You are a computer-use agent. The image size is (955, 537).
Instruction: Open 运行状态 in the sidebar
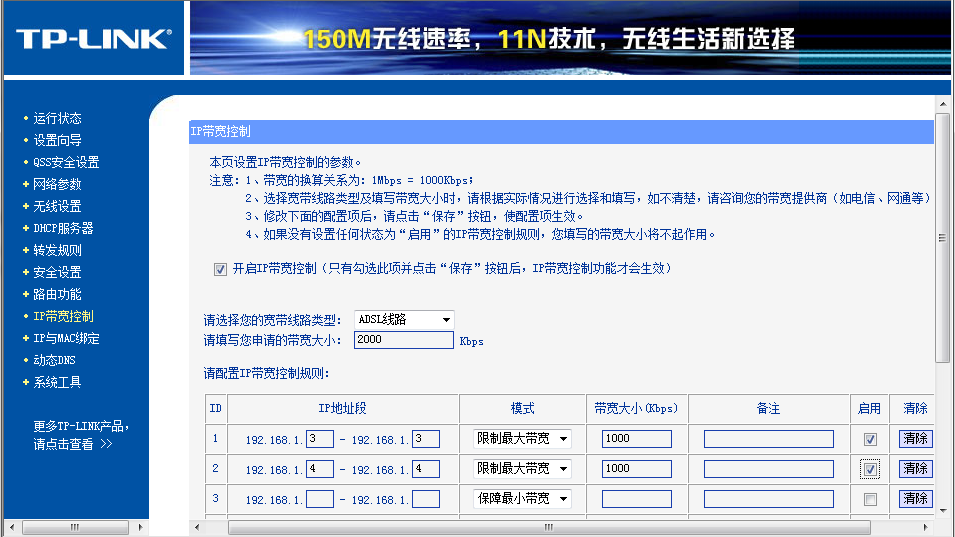(57, 118)
